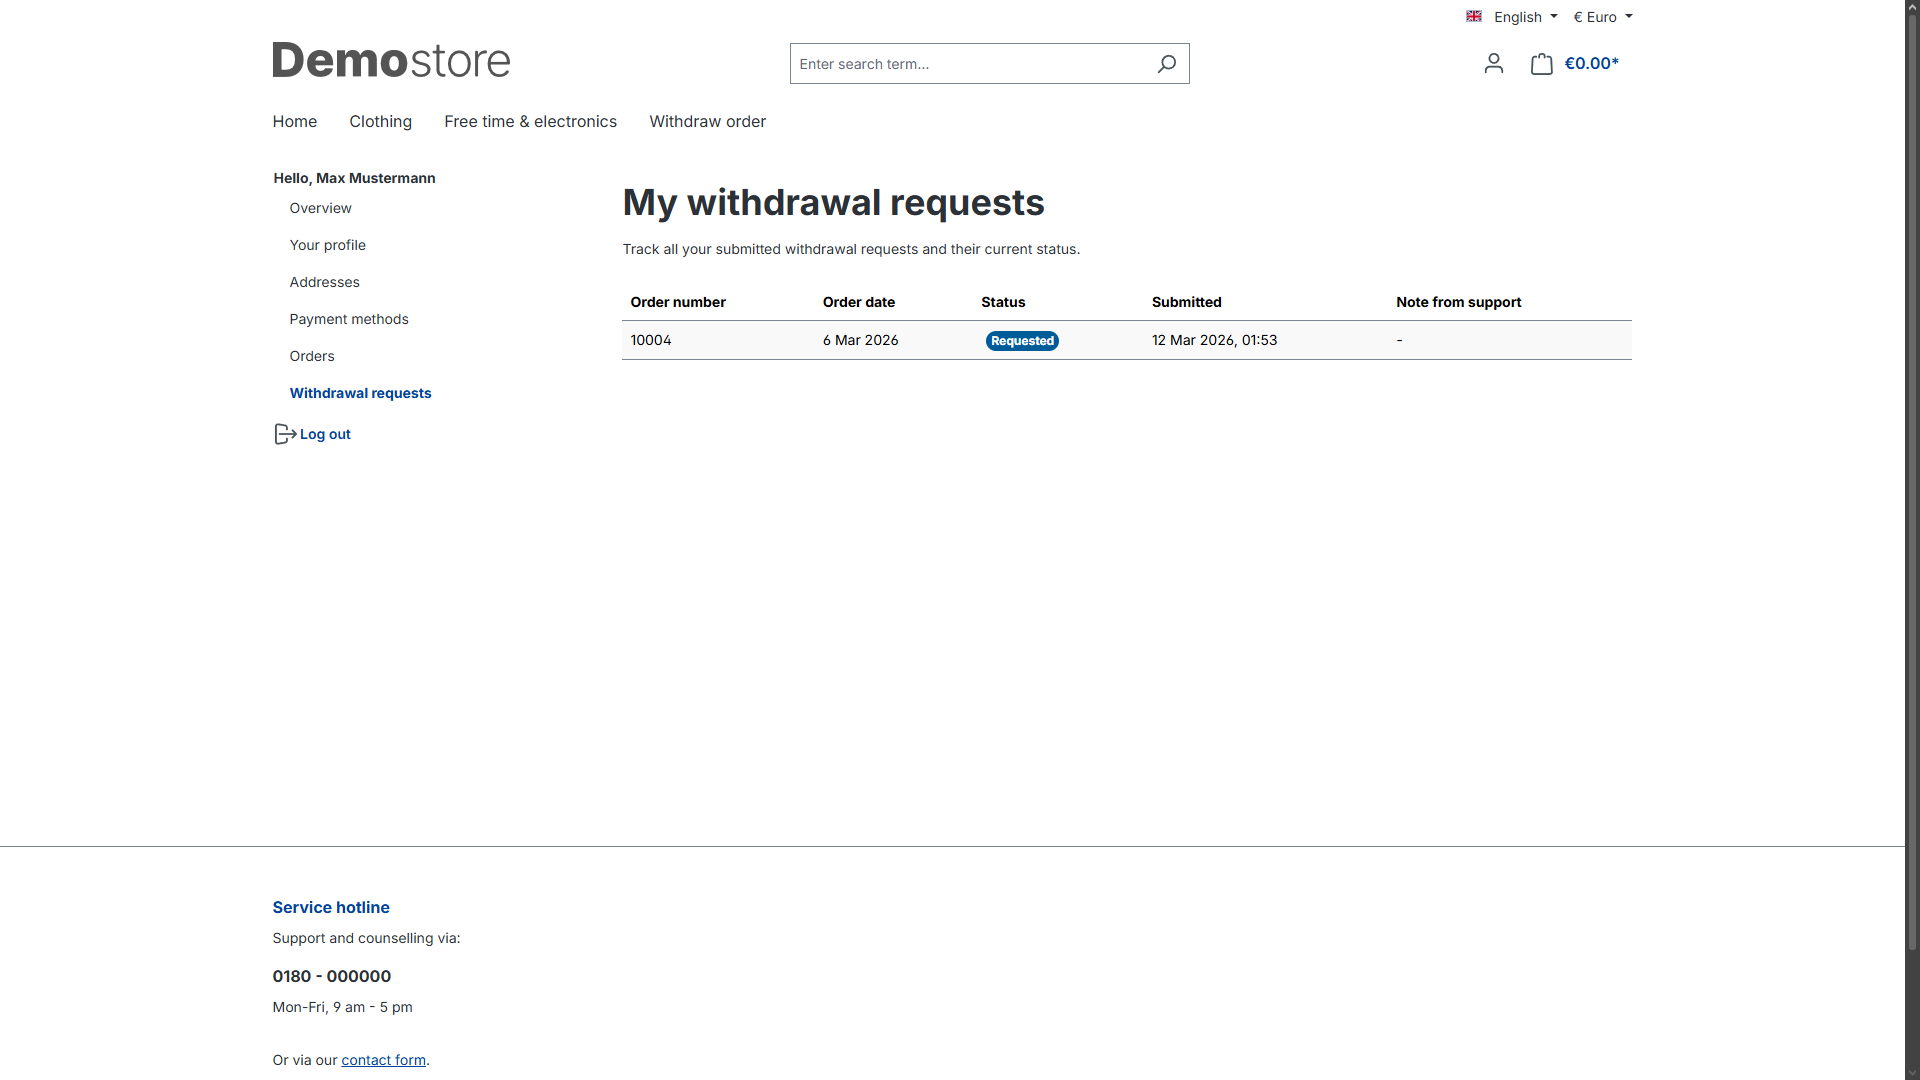
Task: Navigate to Home in main menu
Action: pos(294,121)
